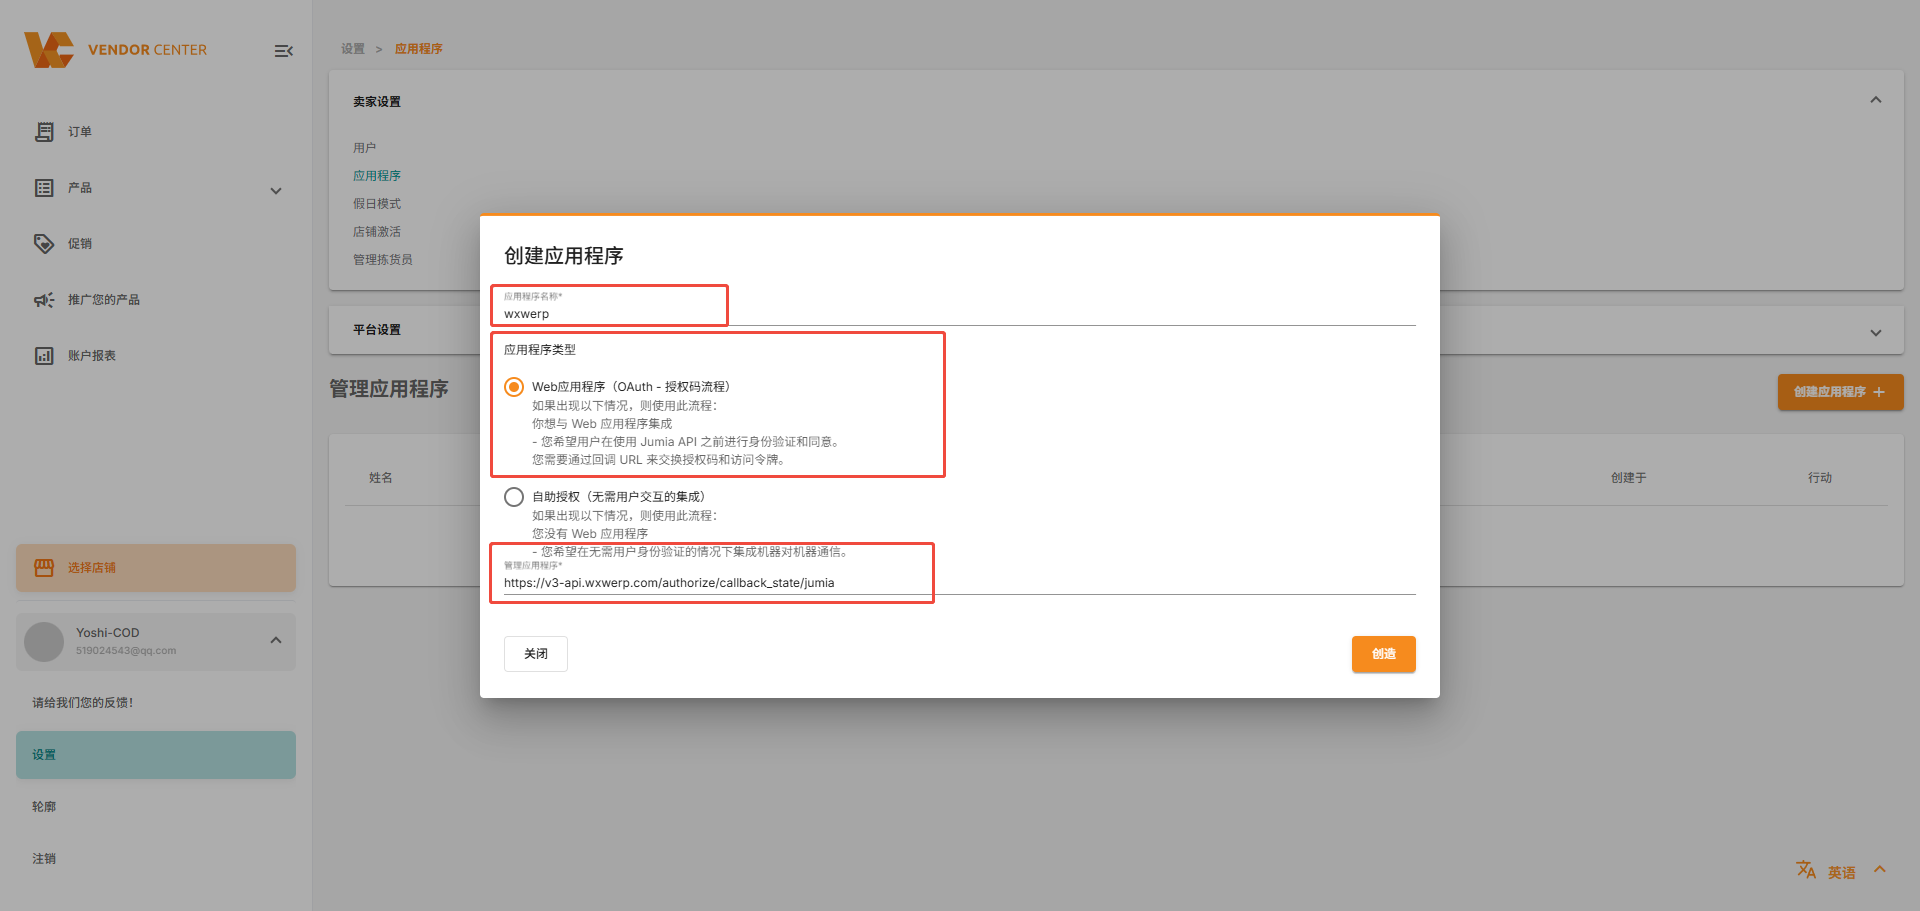Click the store icon in Select Store
Viewport: 1920px width, 911px height.
pyautogui.click(x=44, y=568)
